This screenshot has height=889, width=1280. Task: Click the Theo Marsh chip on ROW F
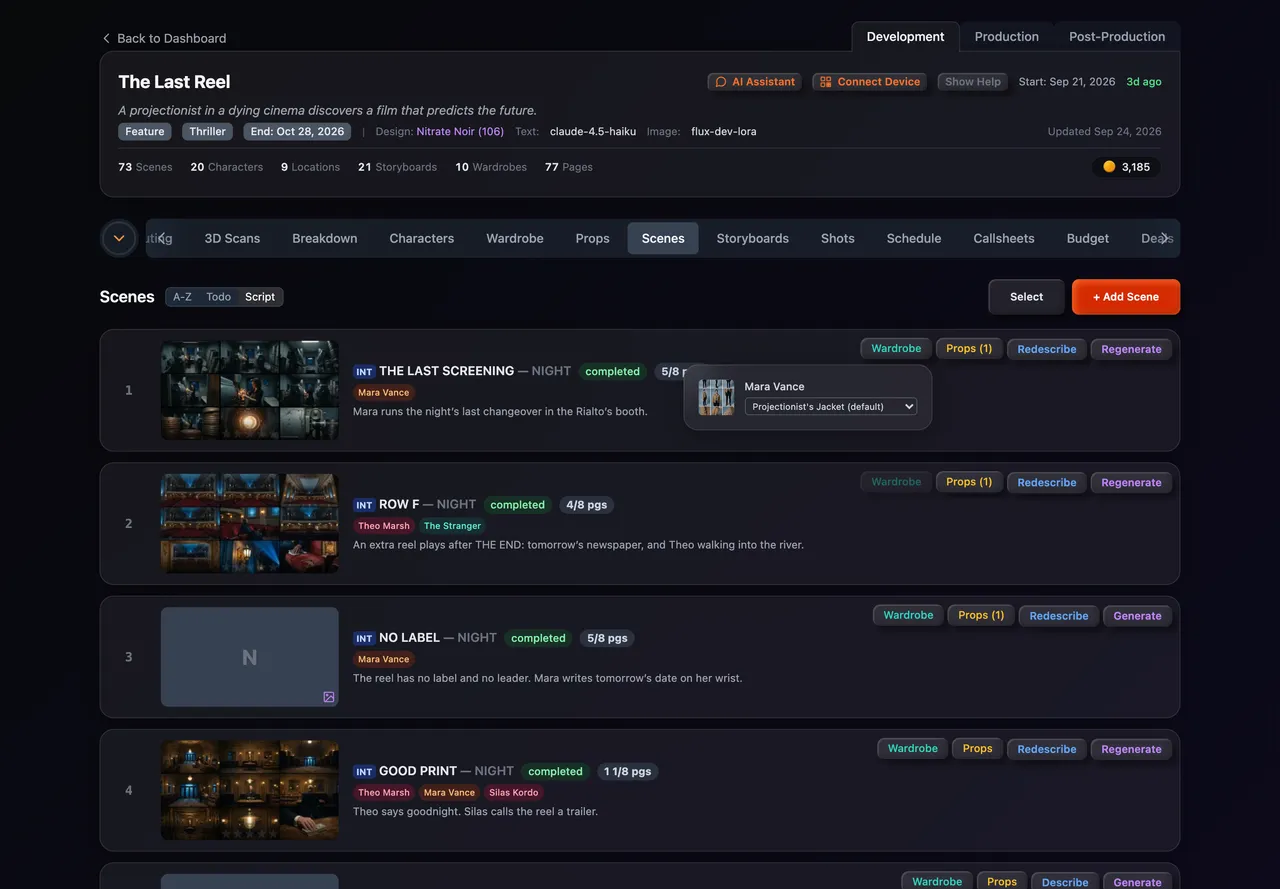[384, 526]
